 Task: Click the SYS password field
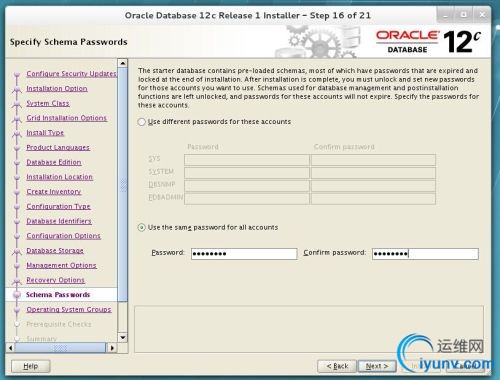pyautogui.click(x=247, y=160)
